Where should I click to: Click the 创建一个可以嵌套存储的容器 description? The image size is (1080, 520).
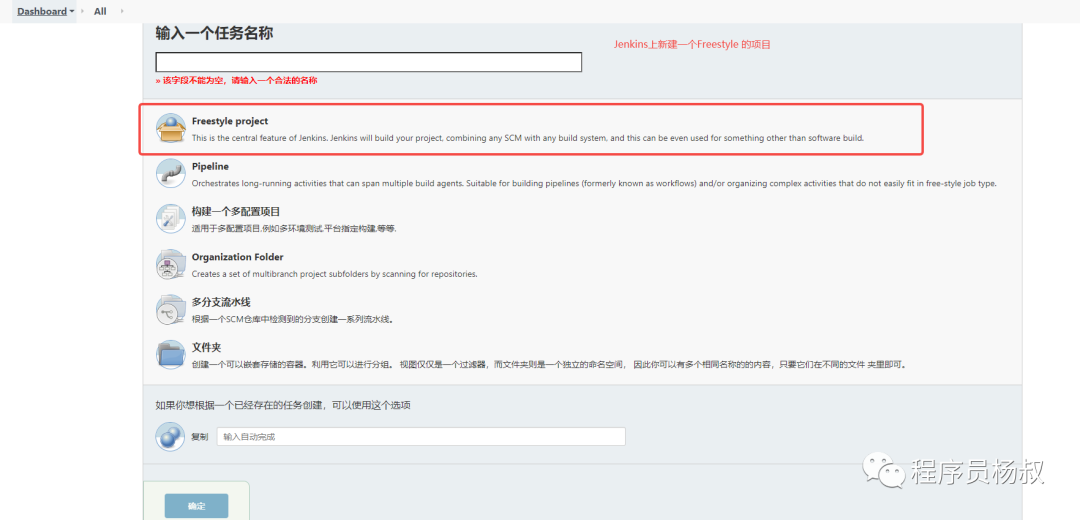coord(548,364)
